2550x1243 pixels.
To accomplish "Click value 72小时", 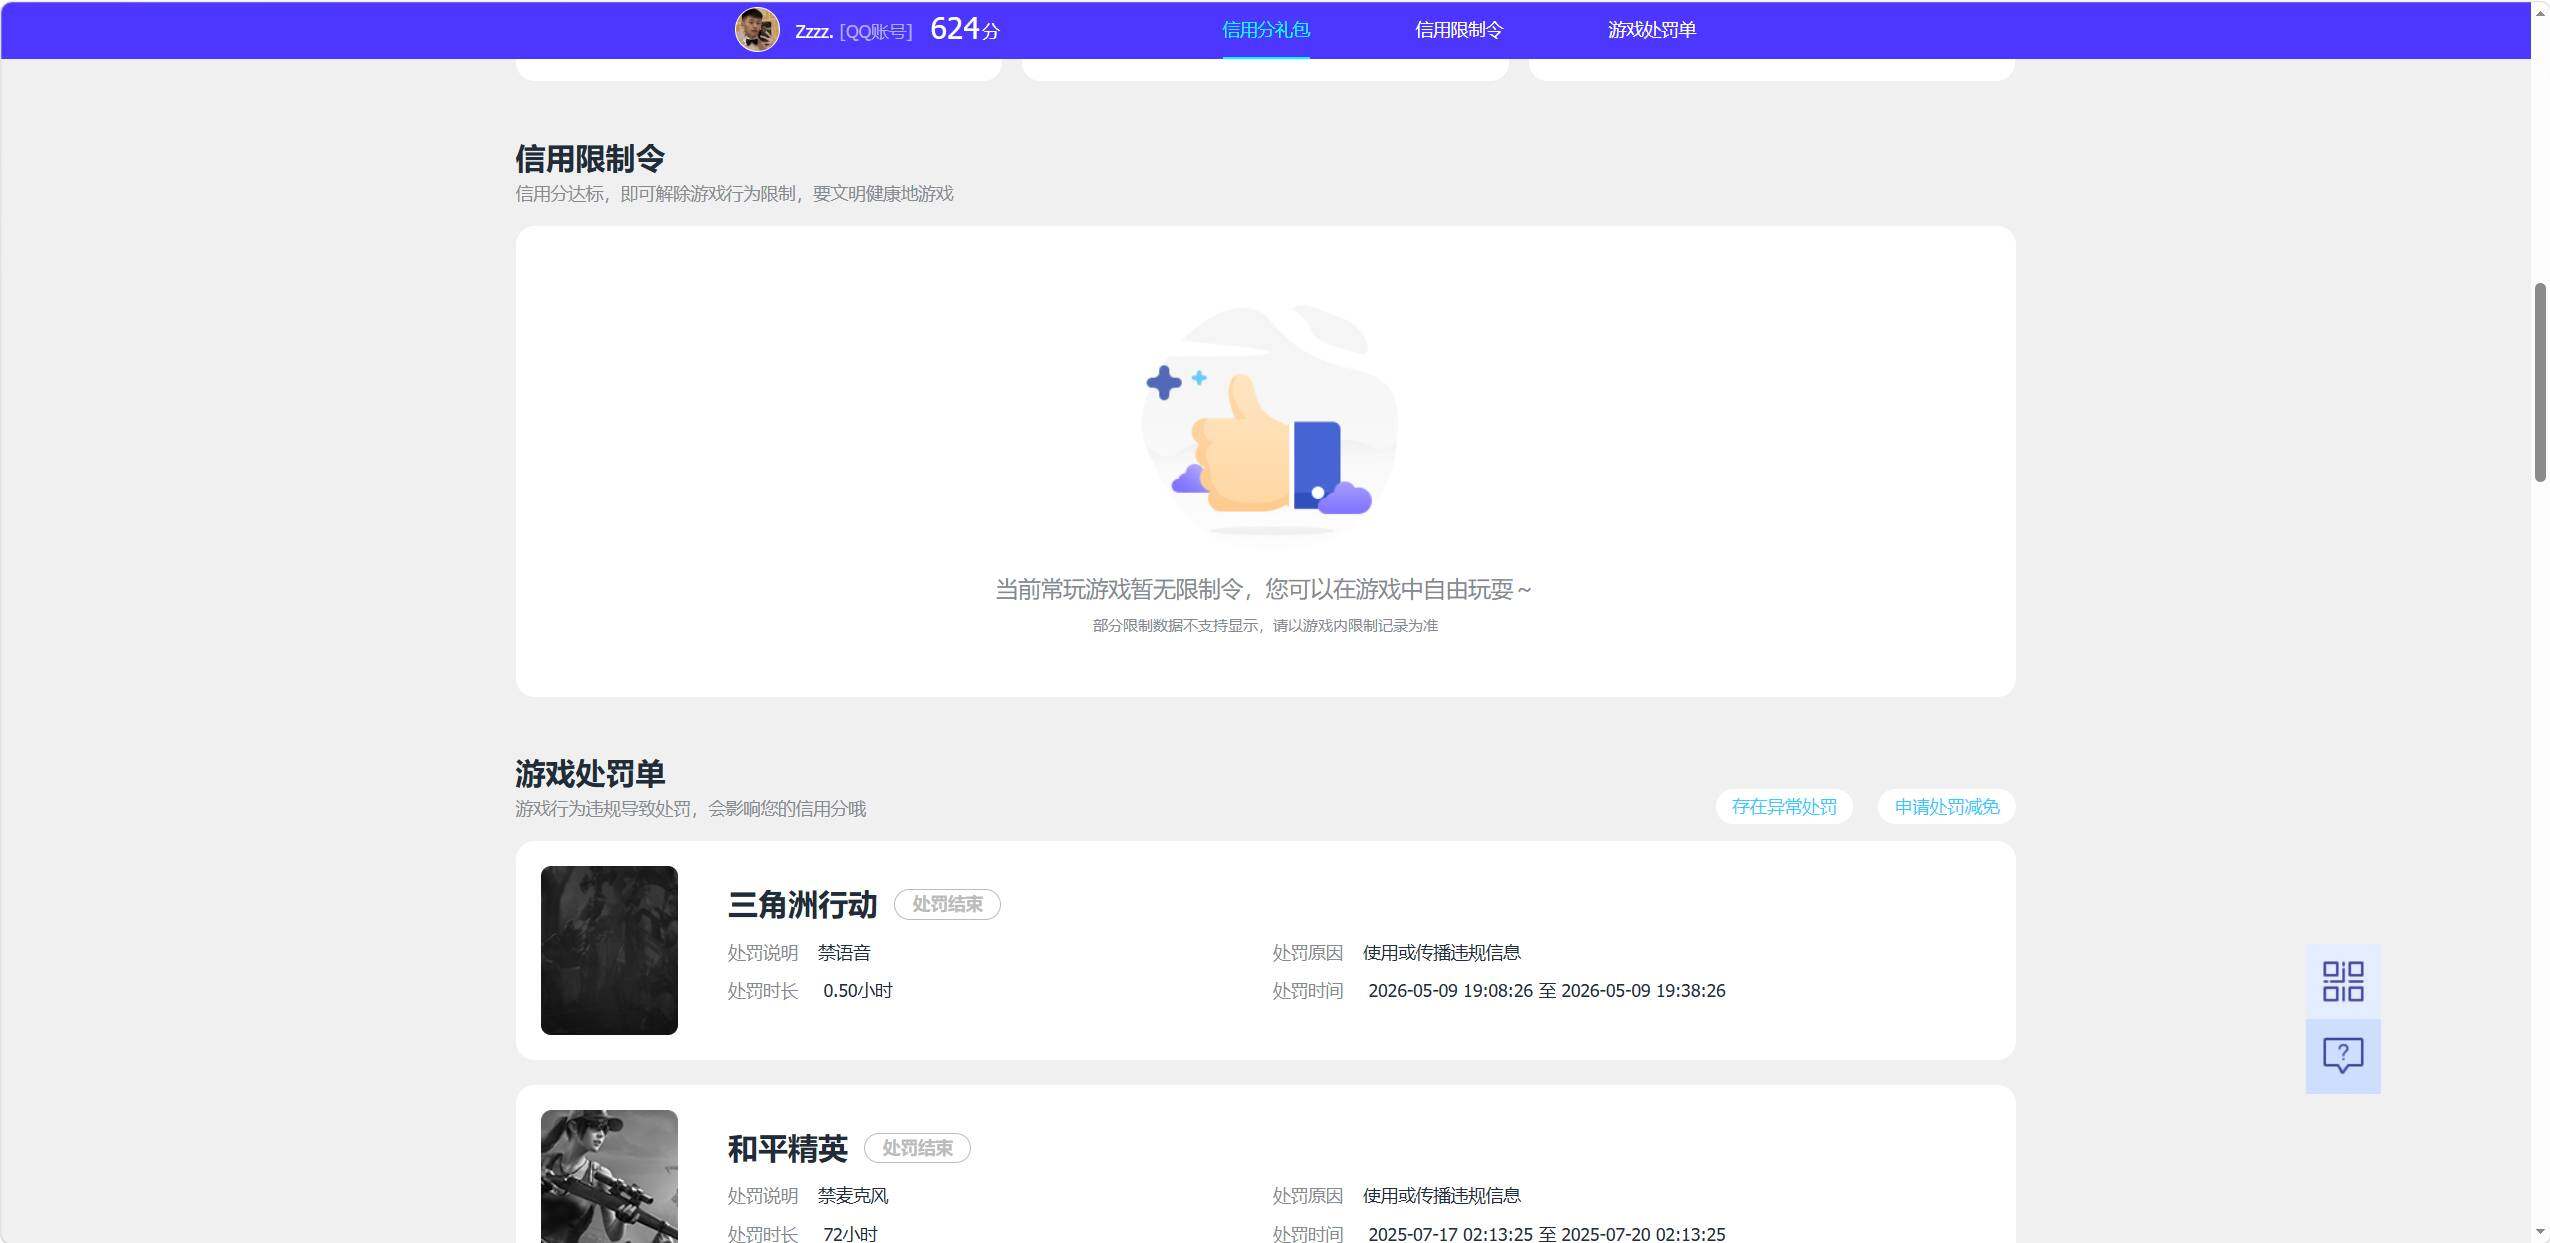I will (850, 1234).
